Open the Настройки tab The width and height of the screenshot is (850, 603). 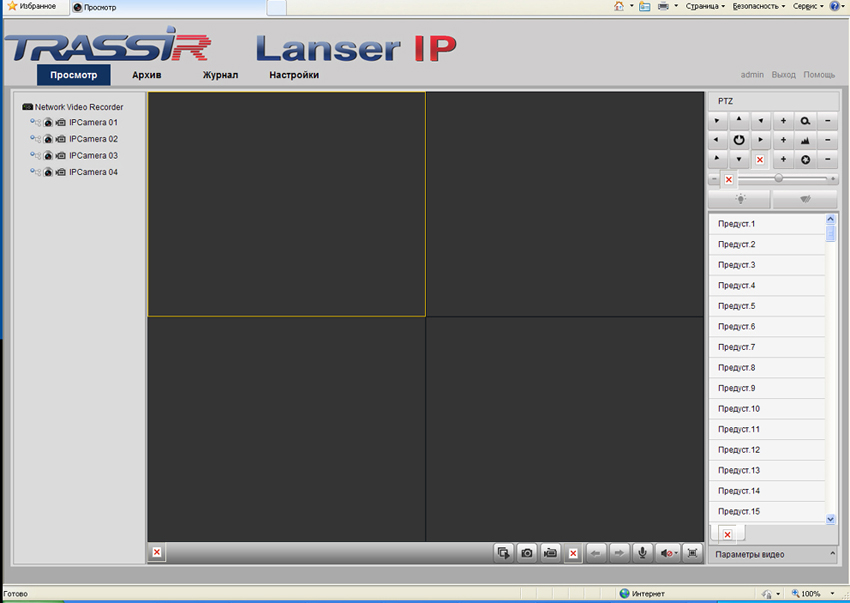294,75
